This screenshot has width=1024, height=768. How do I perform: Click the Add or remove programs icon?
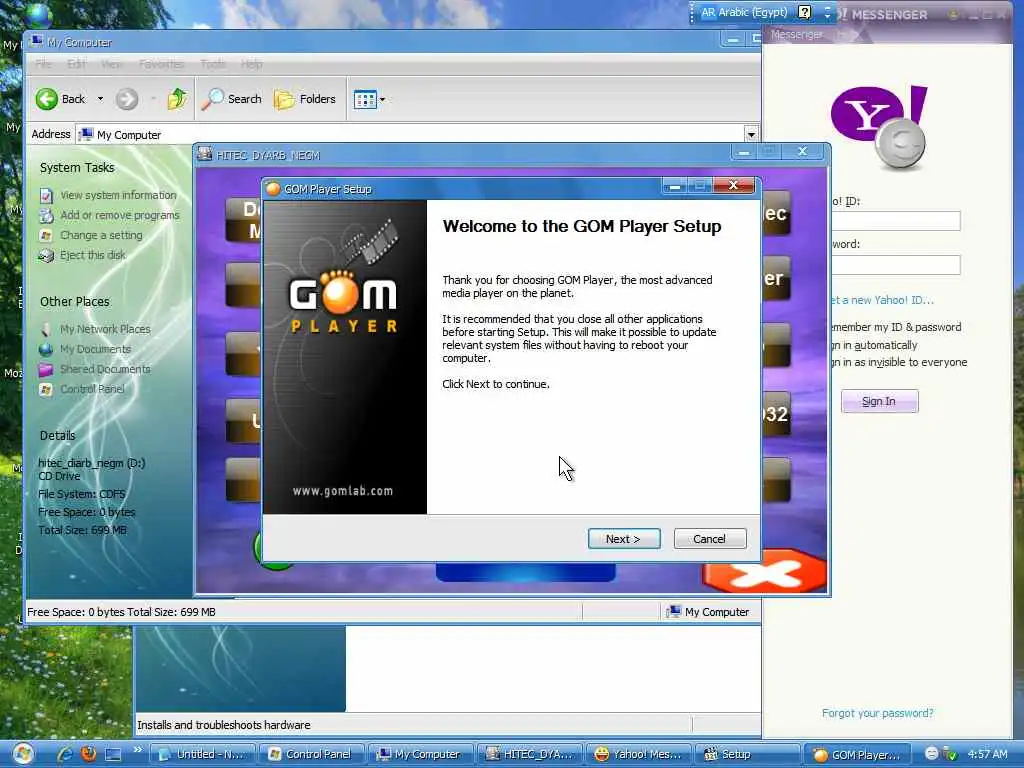tap(46, 215)
